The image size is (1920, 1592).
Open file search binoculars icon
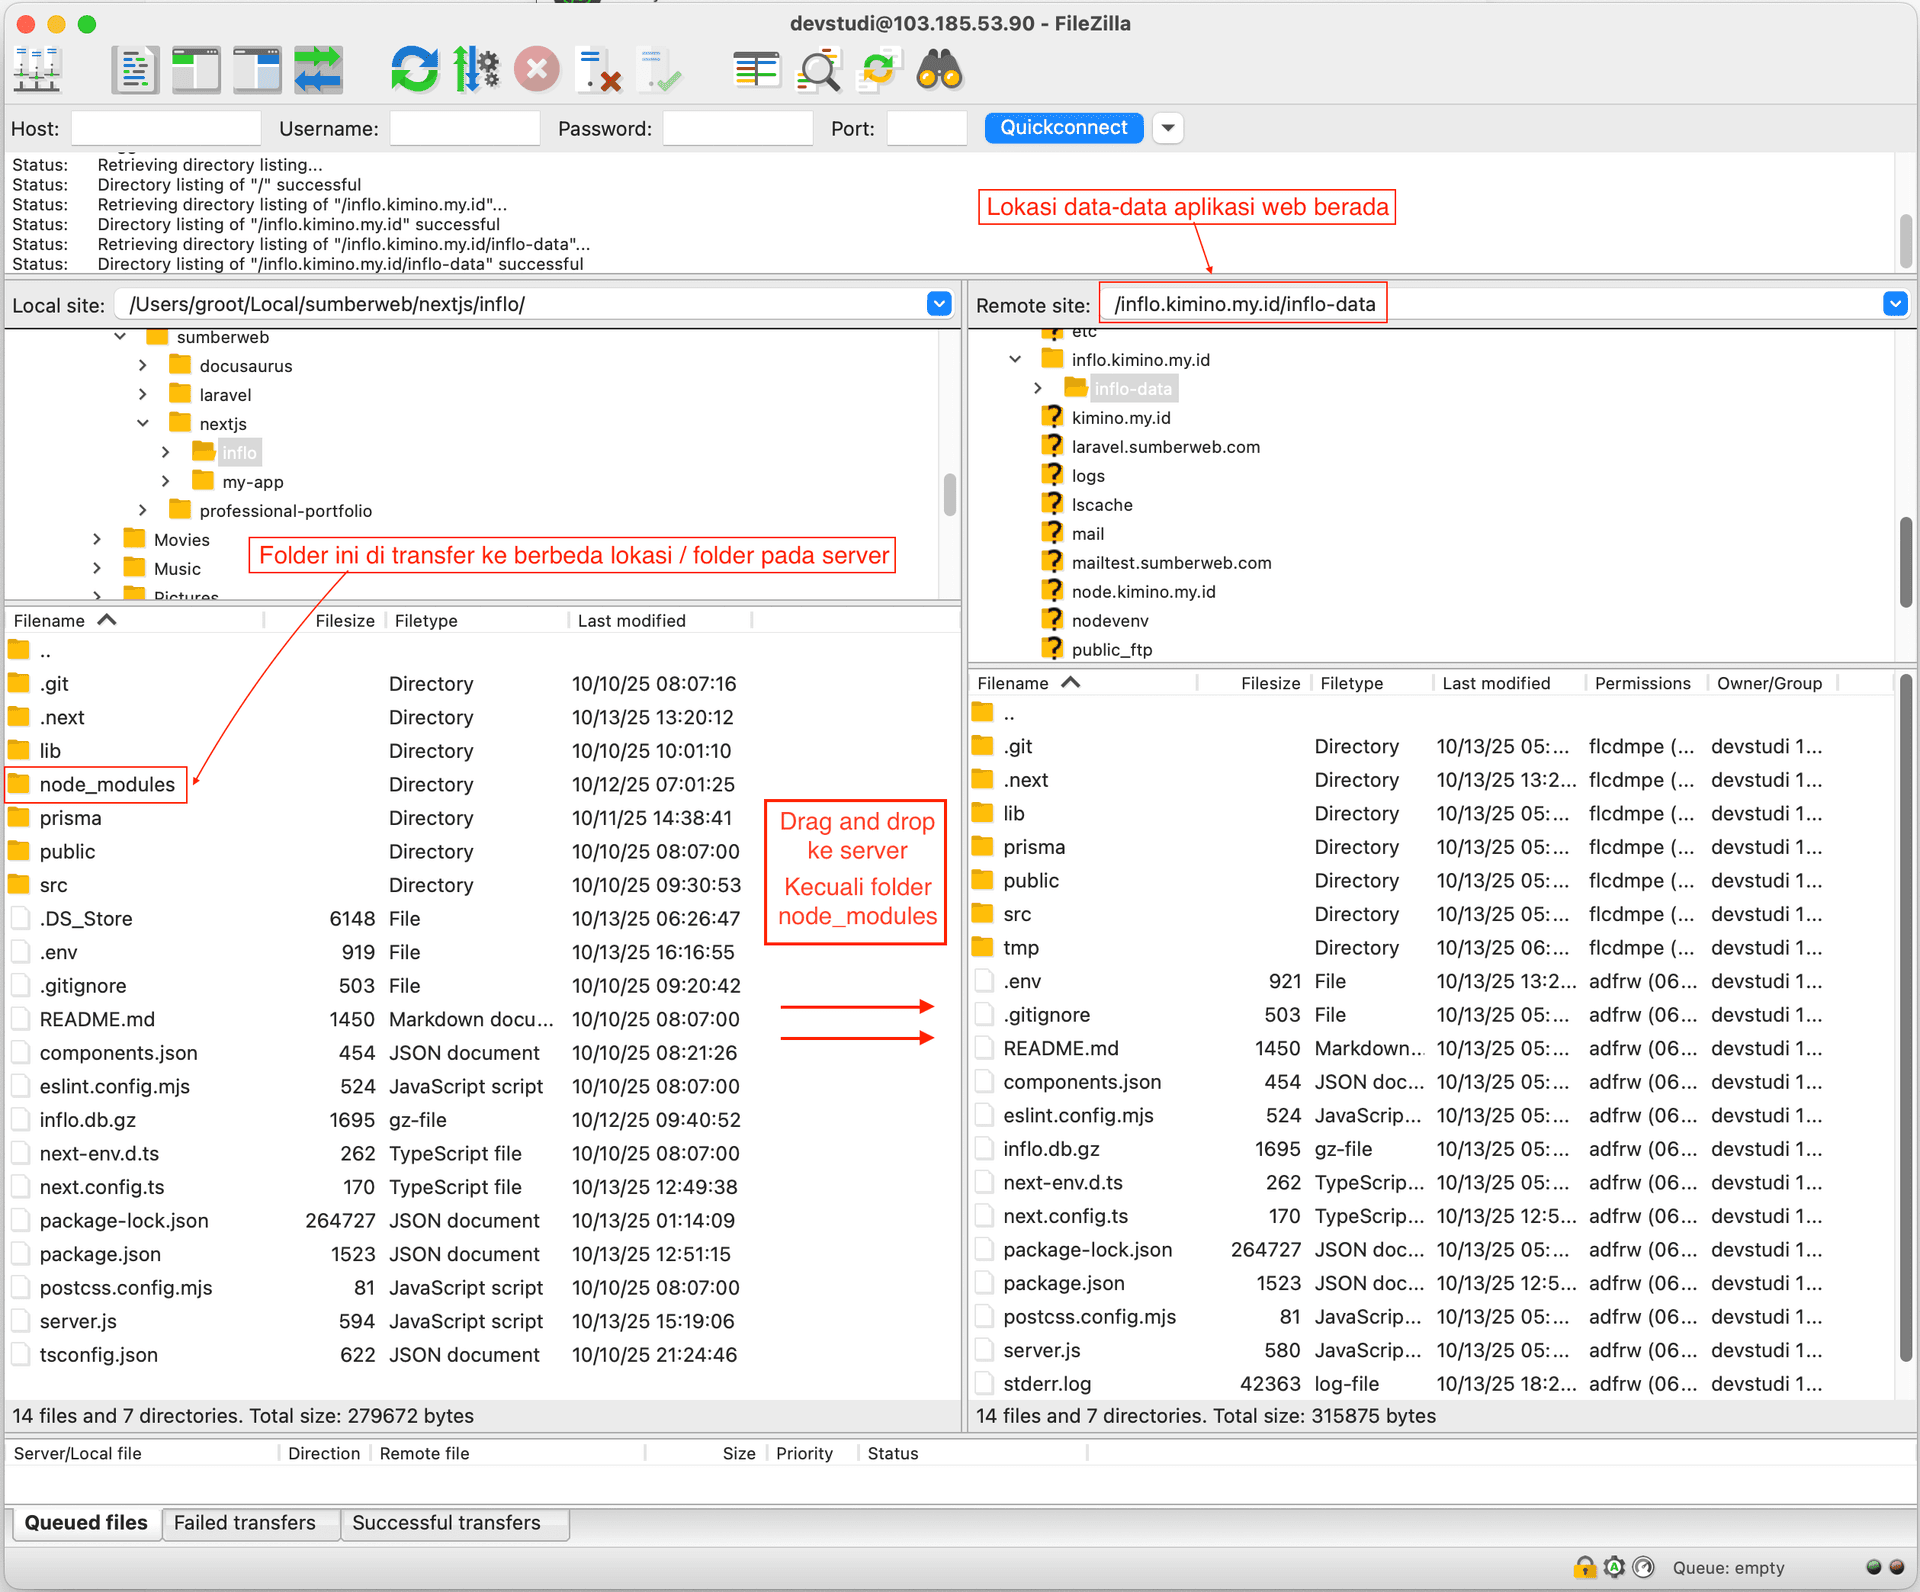coord(939,70)
